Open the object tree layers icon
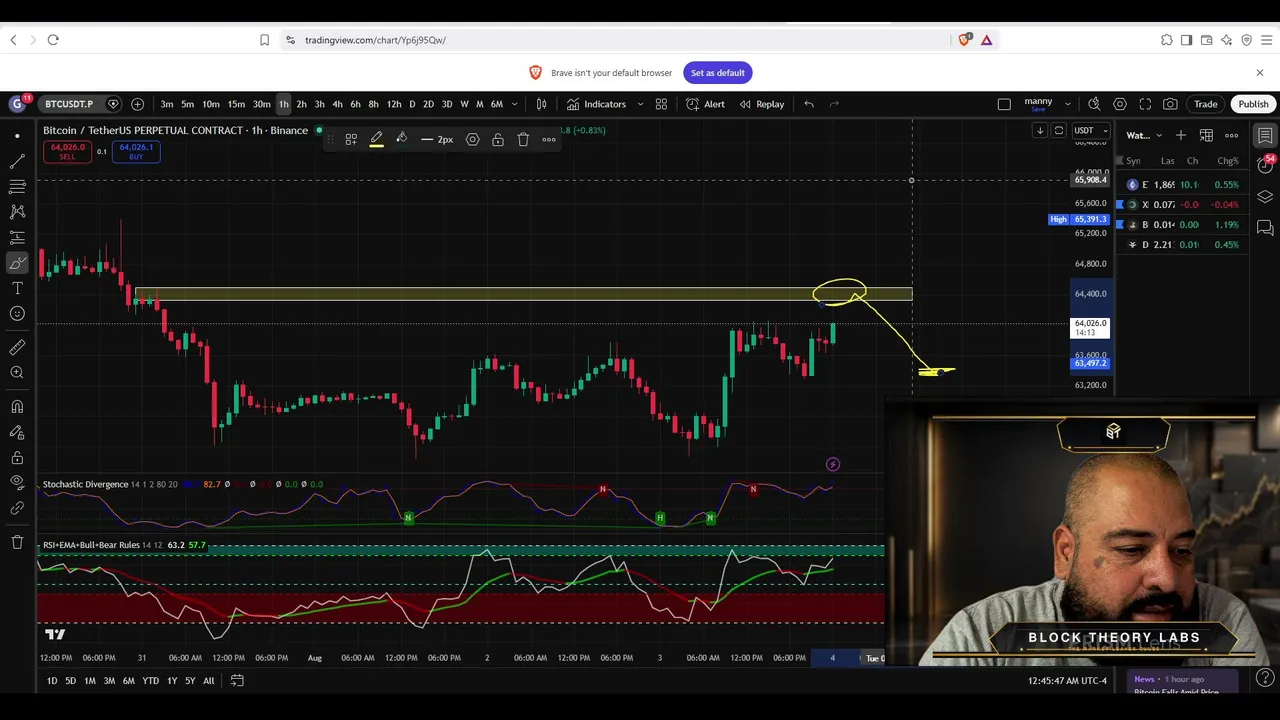 tap(1265, 197)
